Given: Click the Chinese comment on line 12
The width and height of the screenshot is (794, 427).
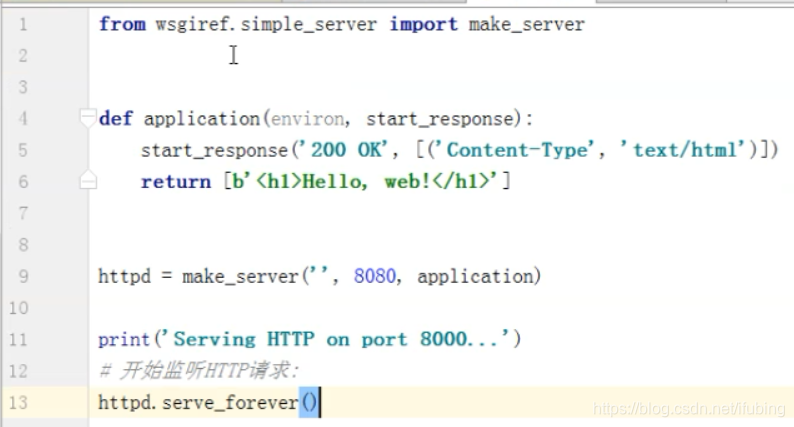Looking at the screenshot, I should tap(198, 371).
